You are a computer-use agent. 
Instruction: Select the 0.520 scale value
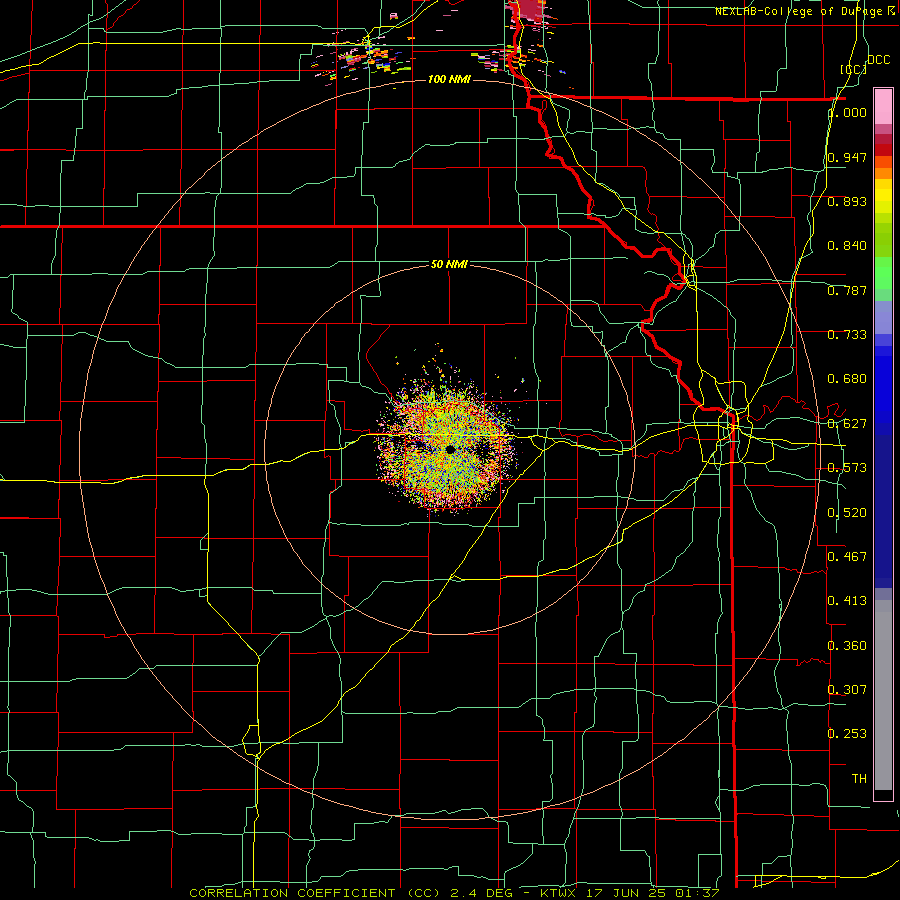[847, 513]
